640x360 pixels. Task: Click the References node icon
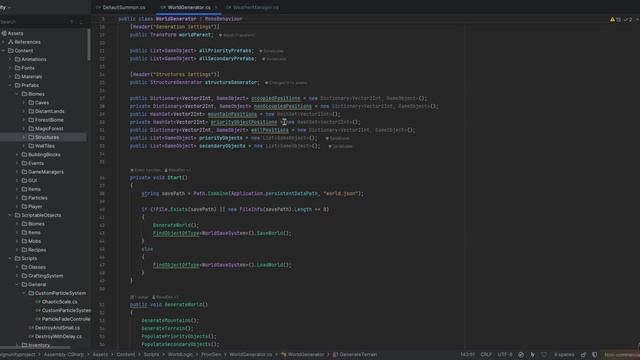click(x=11, y=42)
